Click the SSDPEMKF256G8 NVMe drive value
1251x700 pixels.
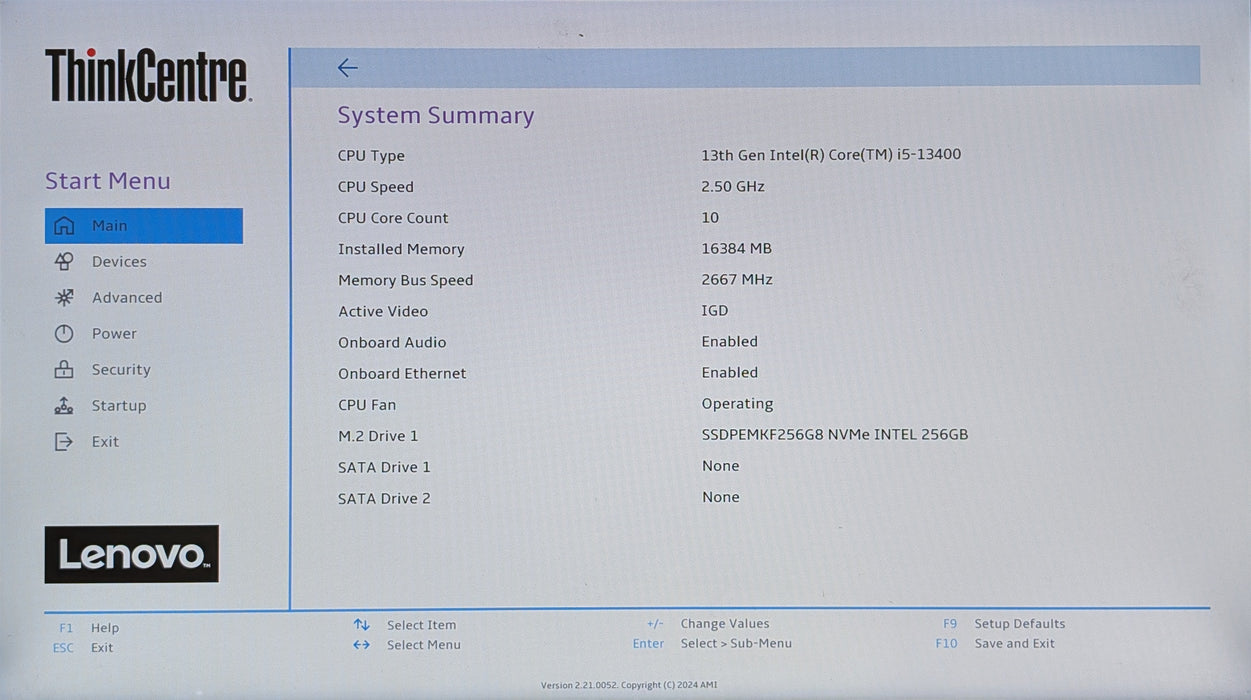(x=835, y=435)
